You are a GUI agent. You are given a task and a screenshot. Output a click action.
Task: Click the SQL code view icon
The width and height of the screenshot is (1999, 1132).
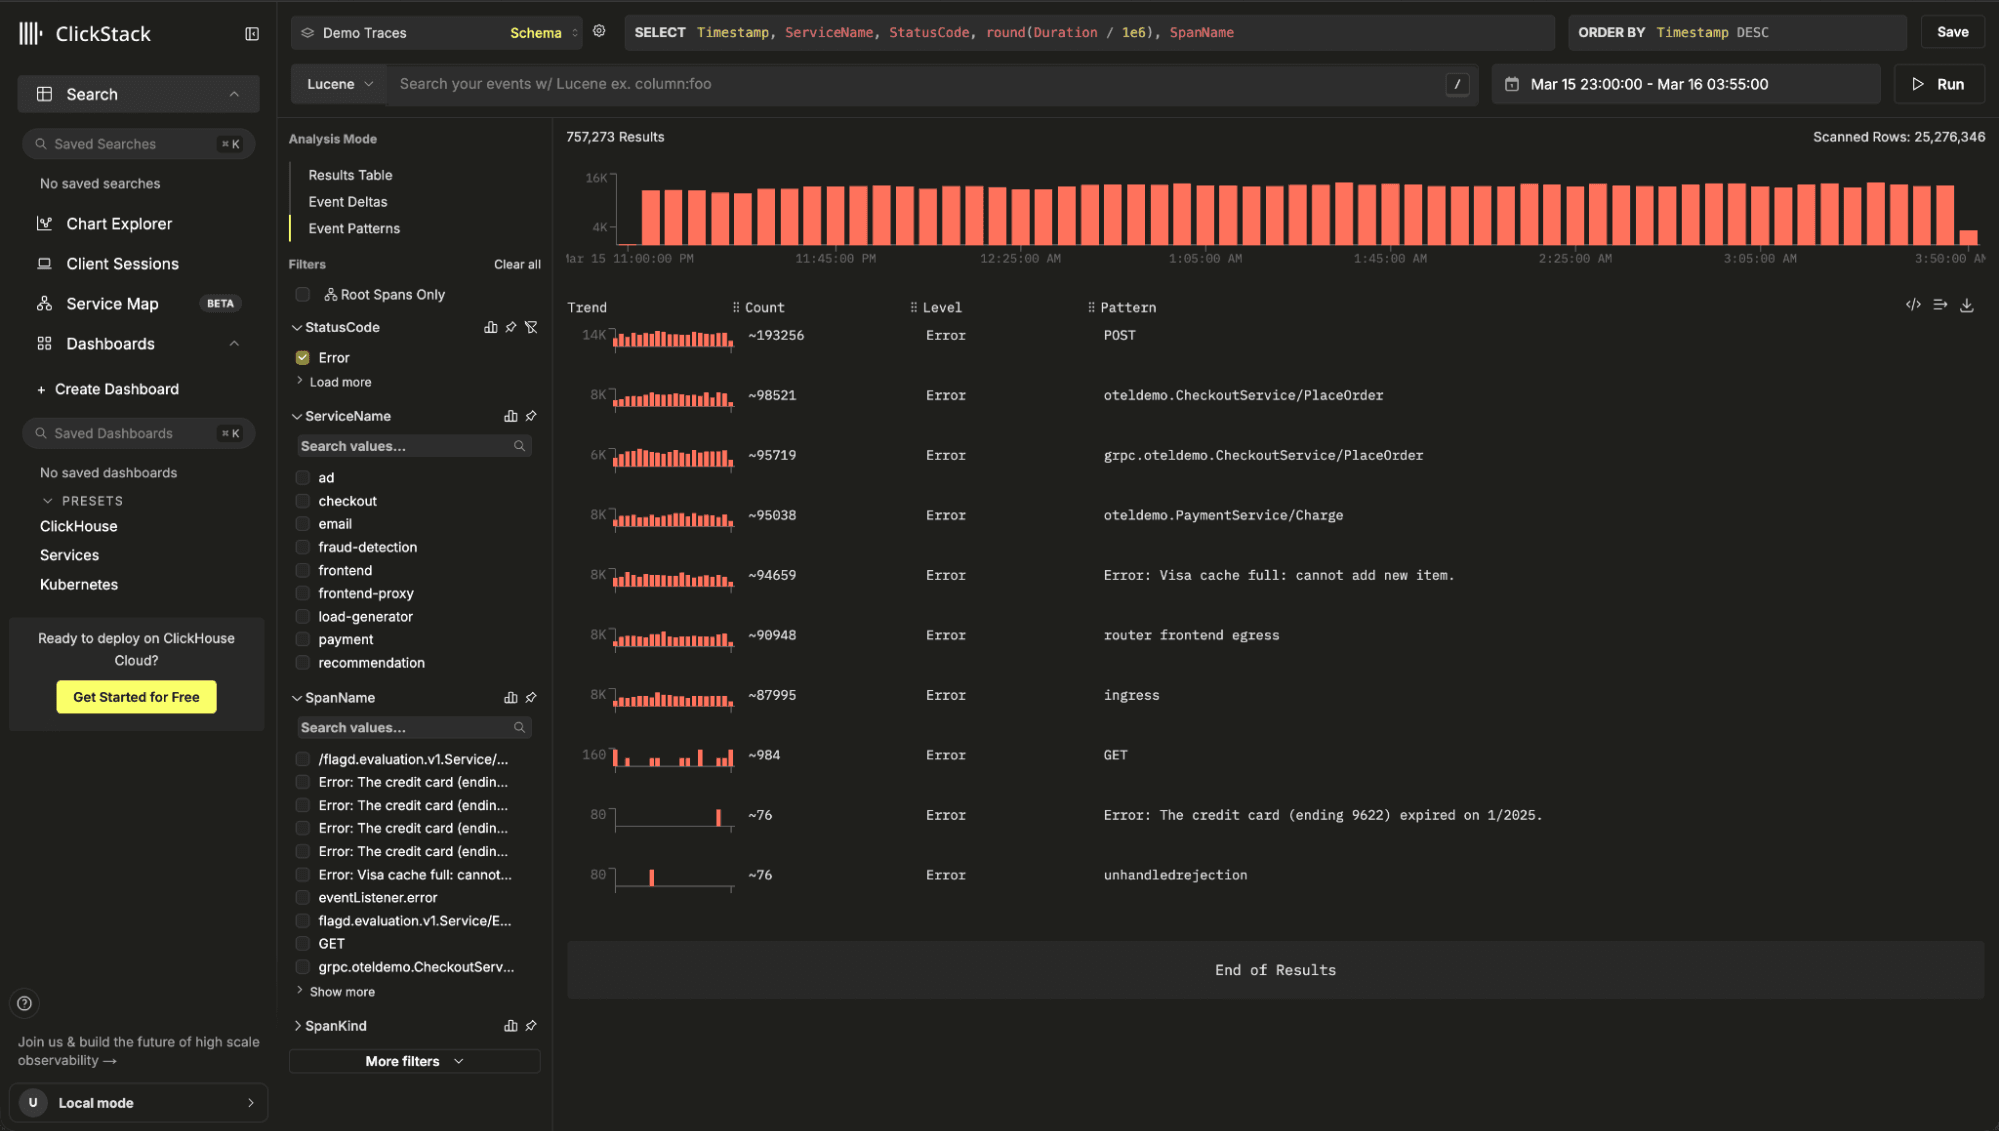click(x=1913, y=306)
